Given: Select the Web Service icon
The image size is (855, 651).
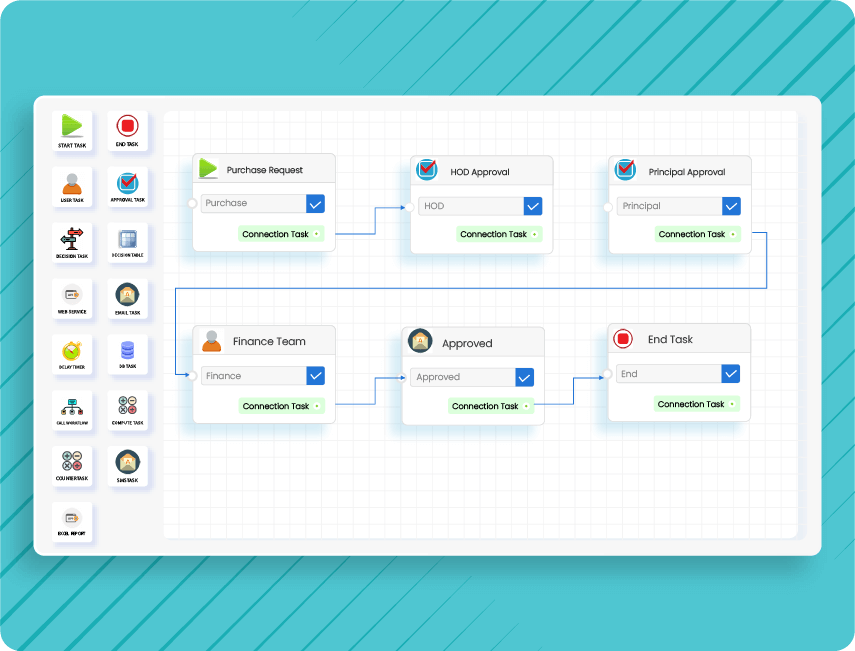Looking at the screenshot, I should [x=72, y=296].
